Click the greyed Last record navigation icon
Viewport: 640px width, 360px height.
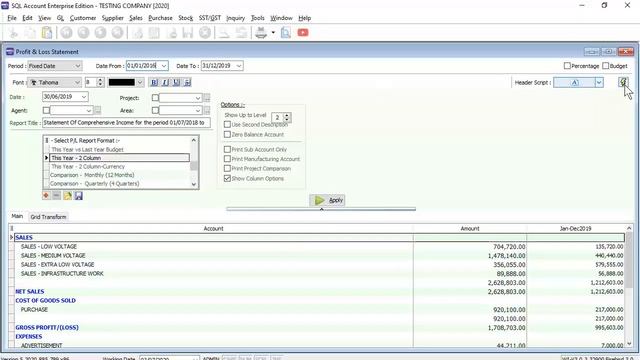tap(118, 33)
